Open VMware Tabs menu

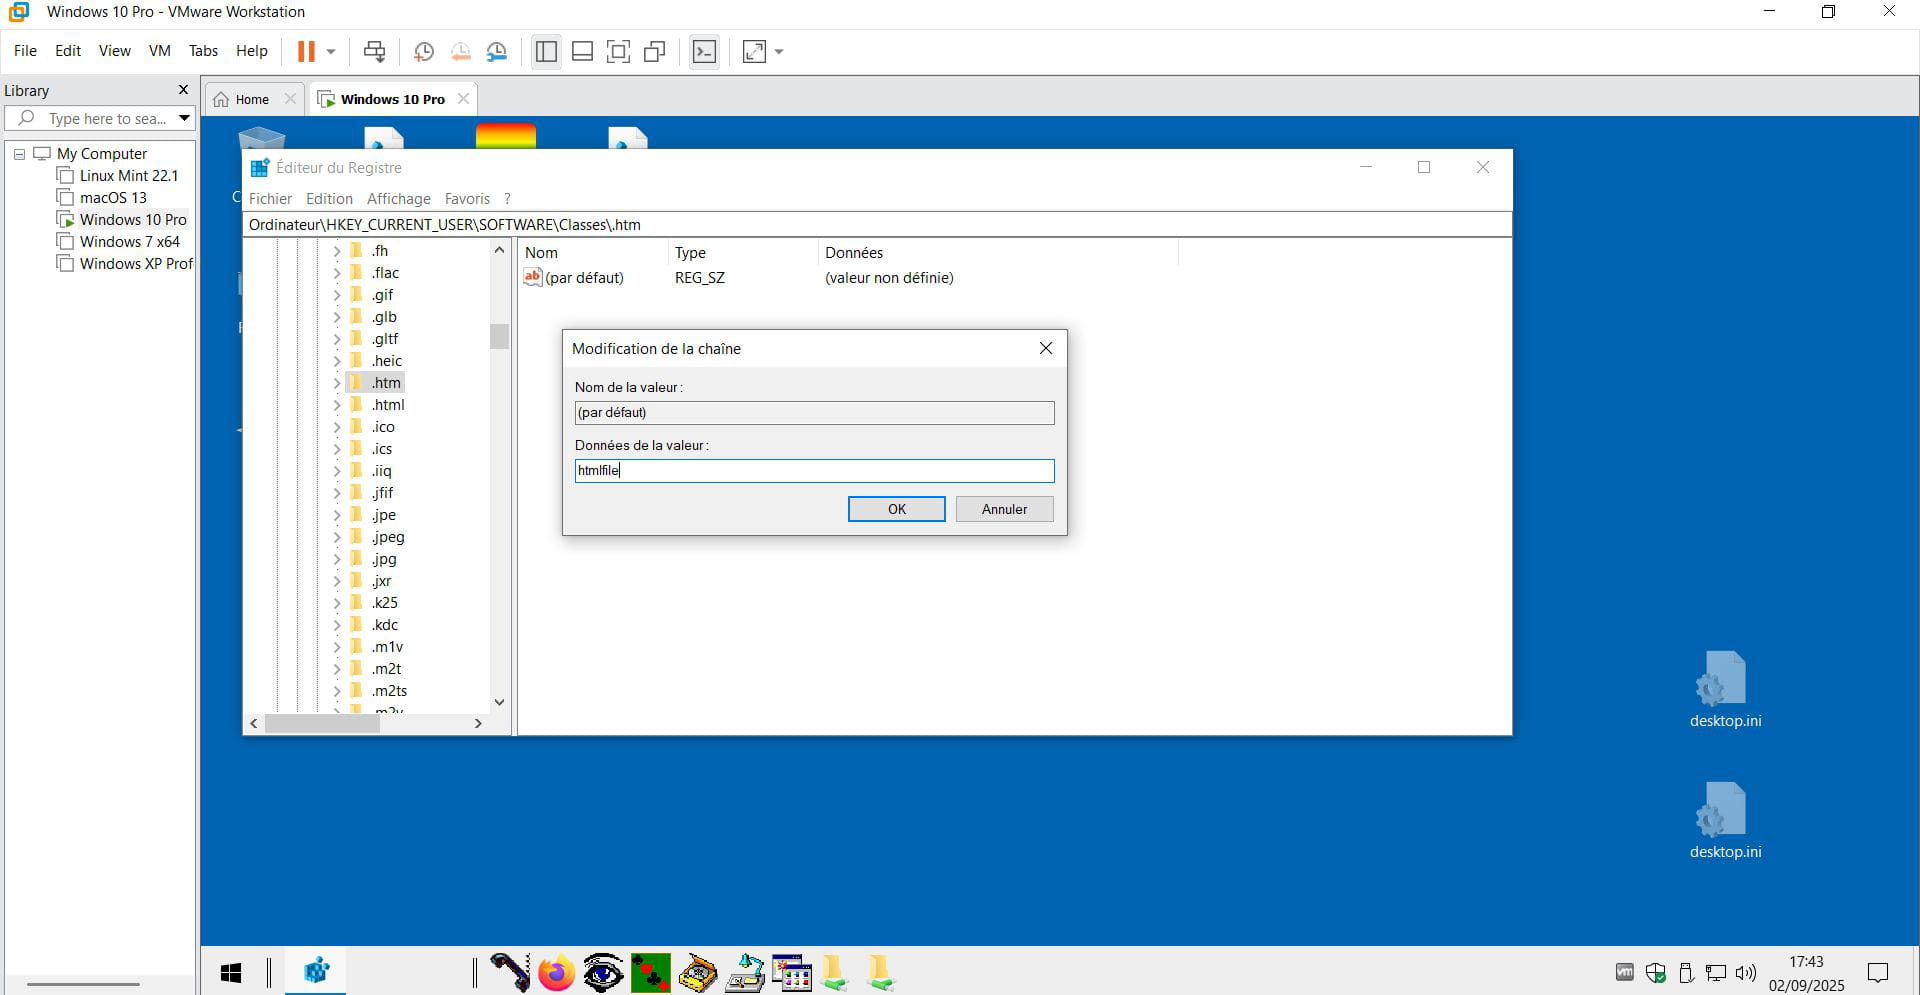coord(203,51)
